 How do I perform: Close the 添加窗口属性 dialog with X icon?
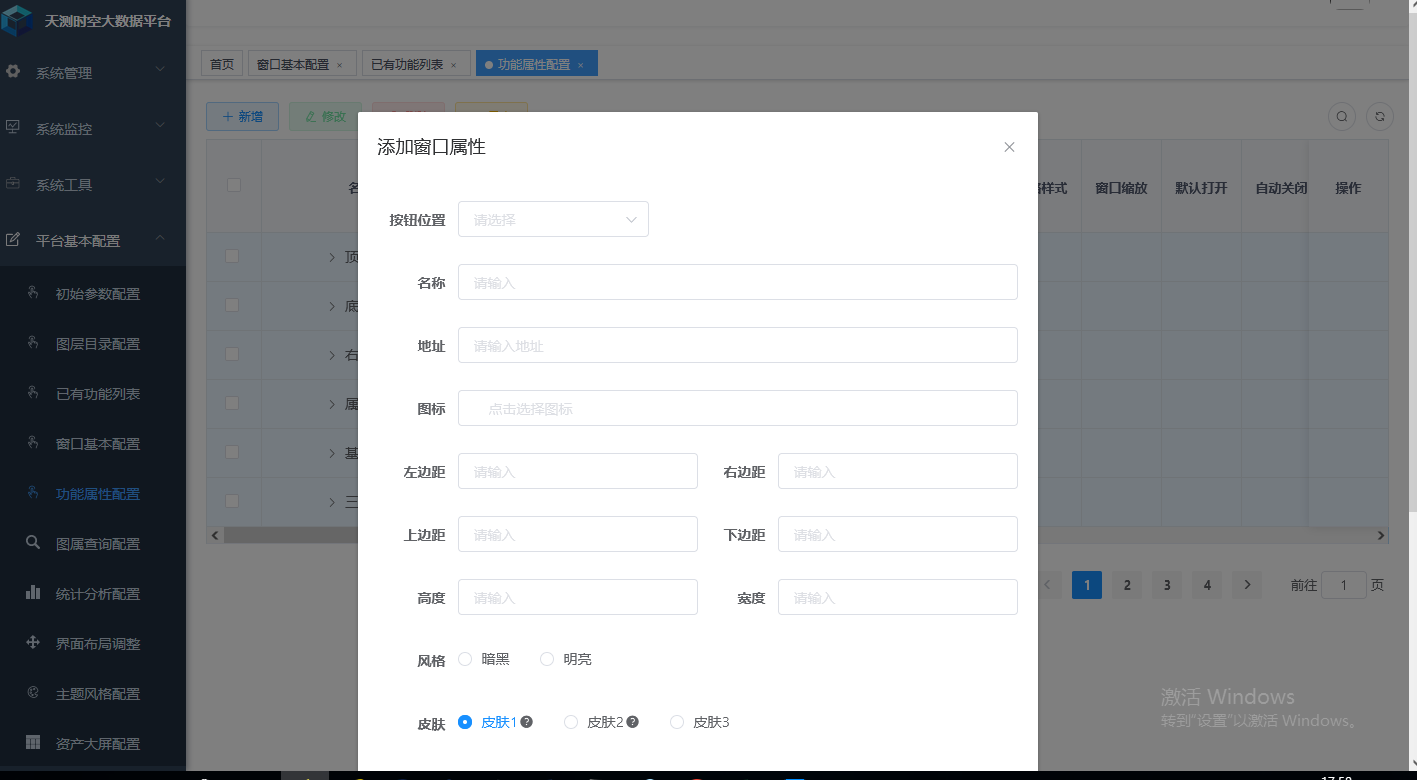1009,147
